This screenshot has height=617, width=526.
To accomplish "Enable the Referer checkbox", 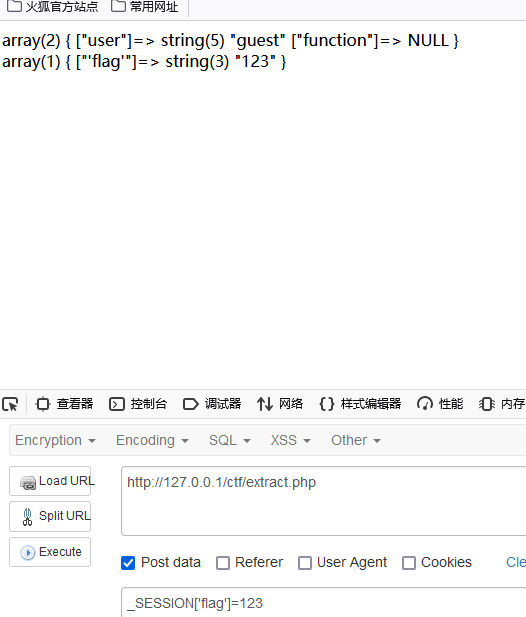I will tap(223, 563).
